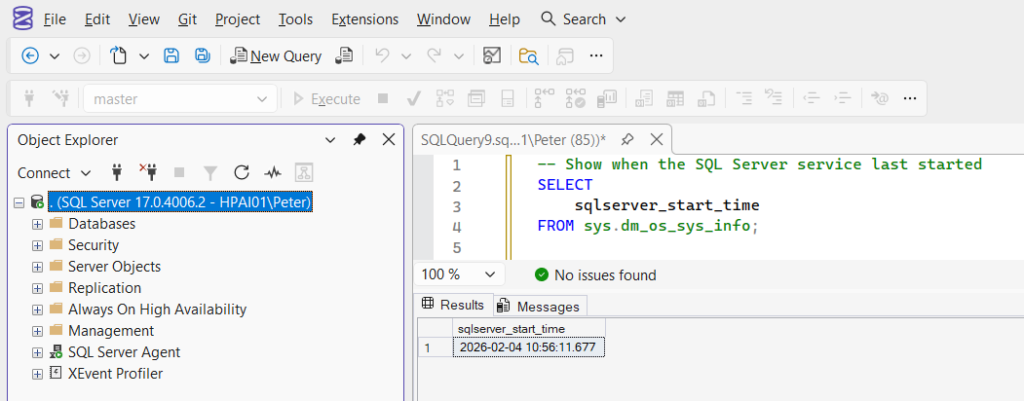Toggle Include Live Query Statistics

(x=576, y=99)
